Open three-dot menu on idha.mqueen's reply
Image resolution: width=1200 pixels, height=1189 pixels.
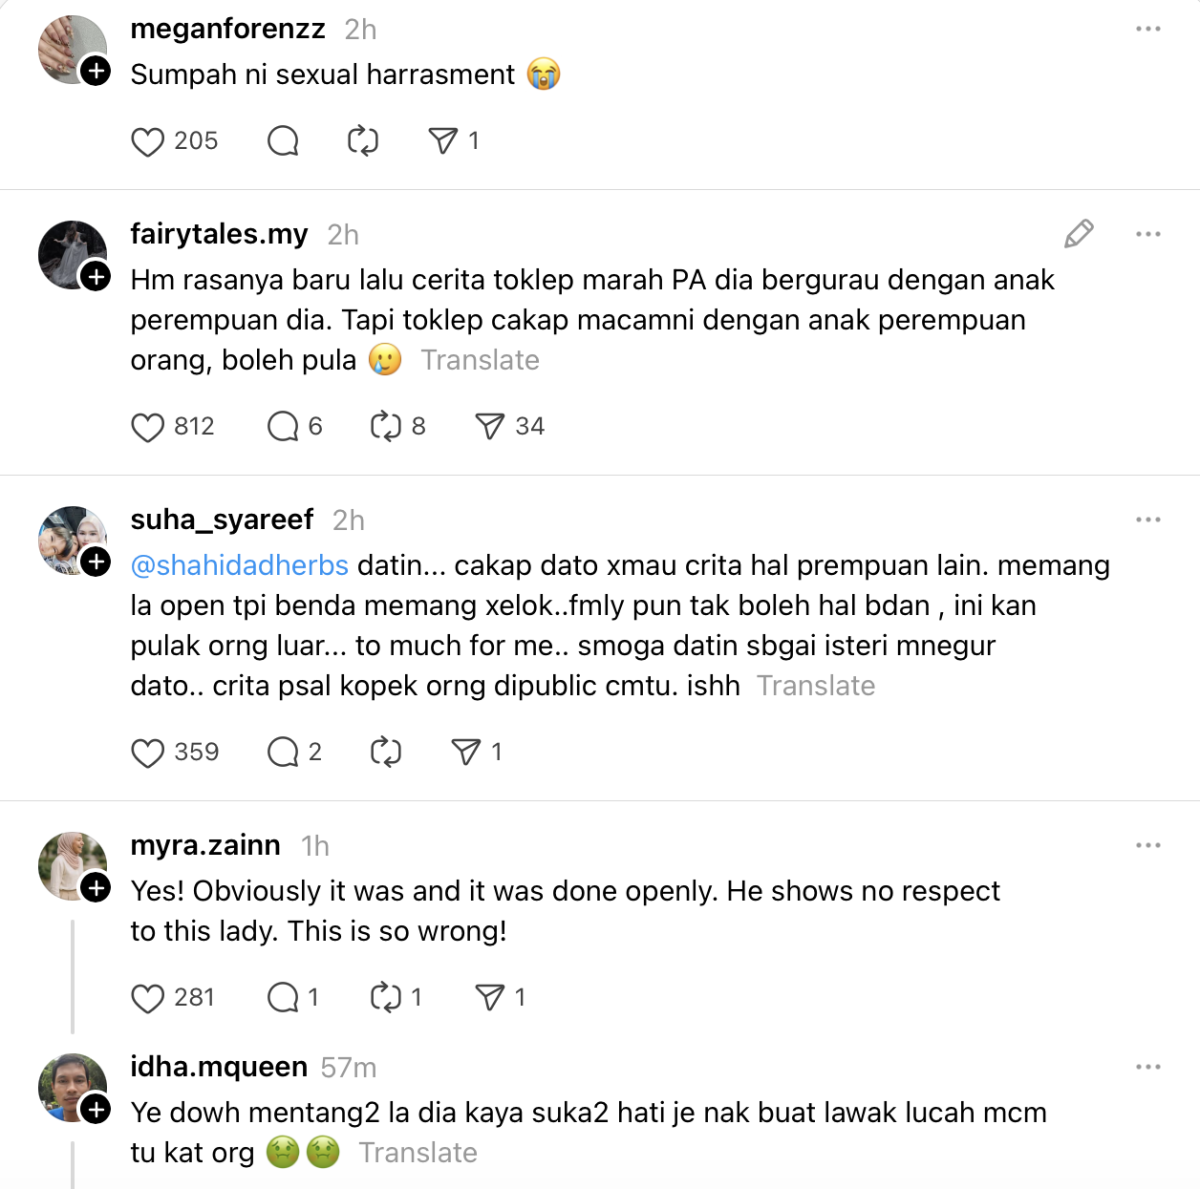tap(1148, 1067)
